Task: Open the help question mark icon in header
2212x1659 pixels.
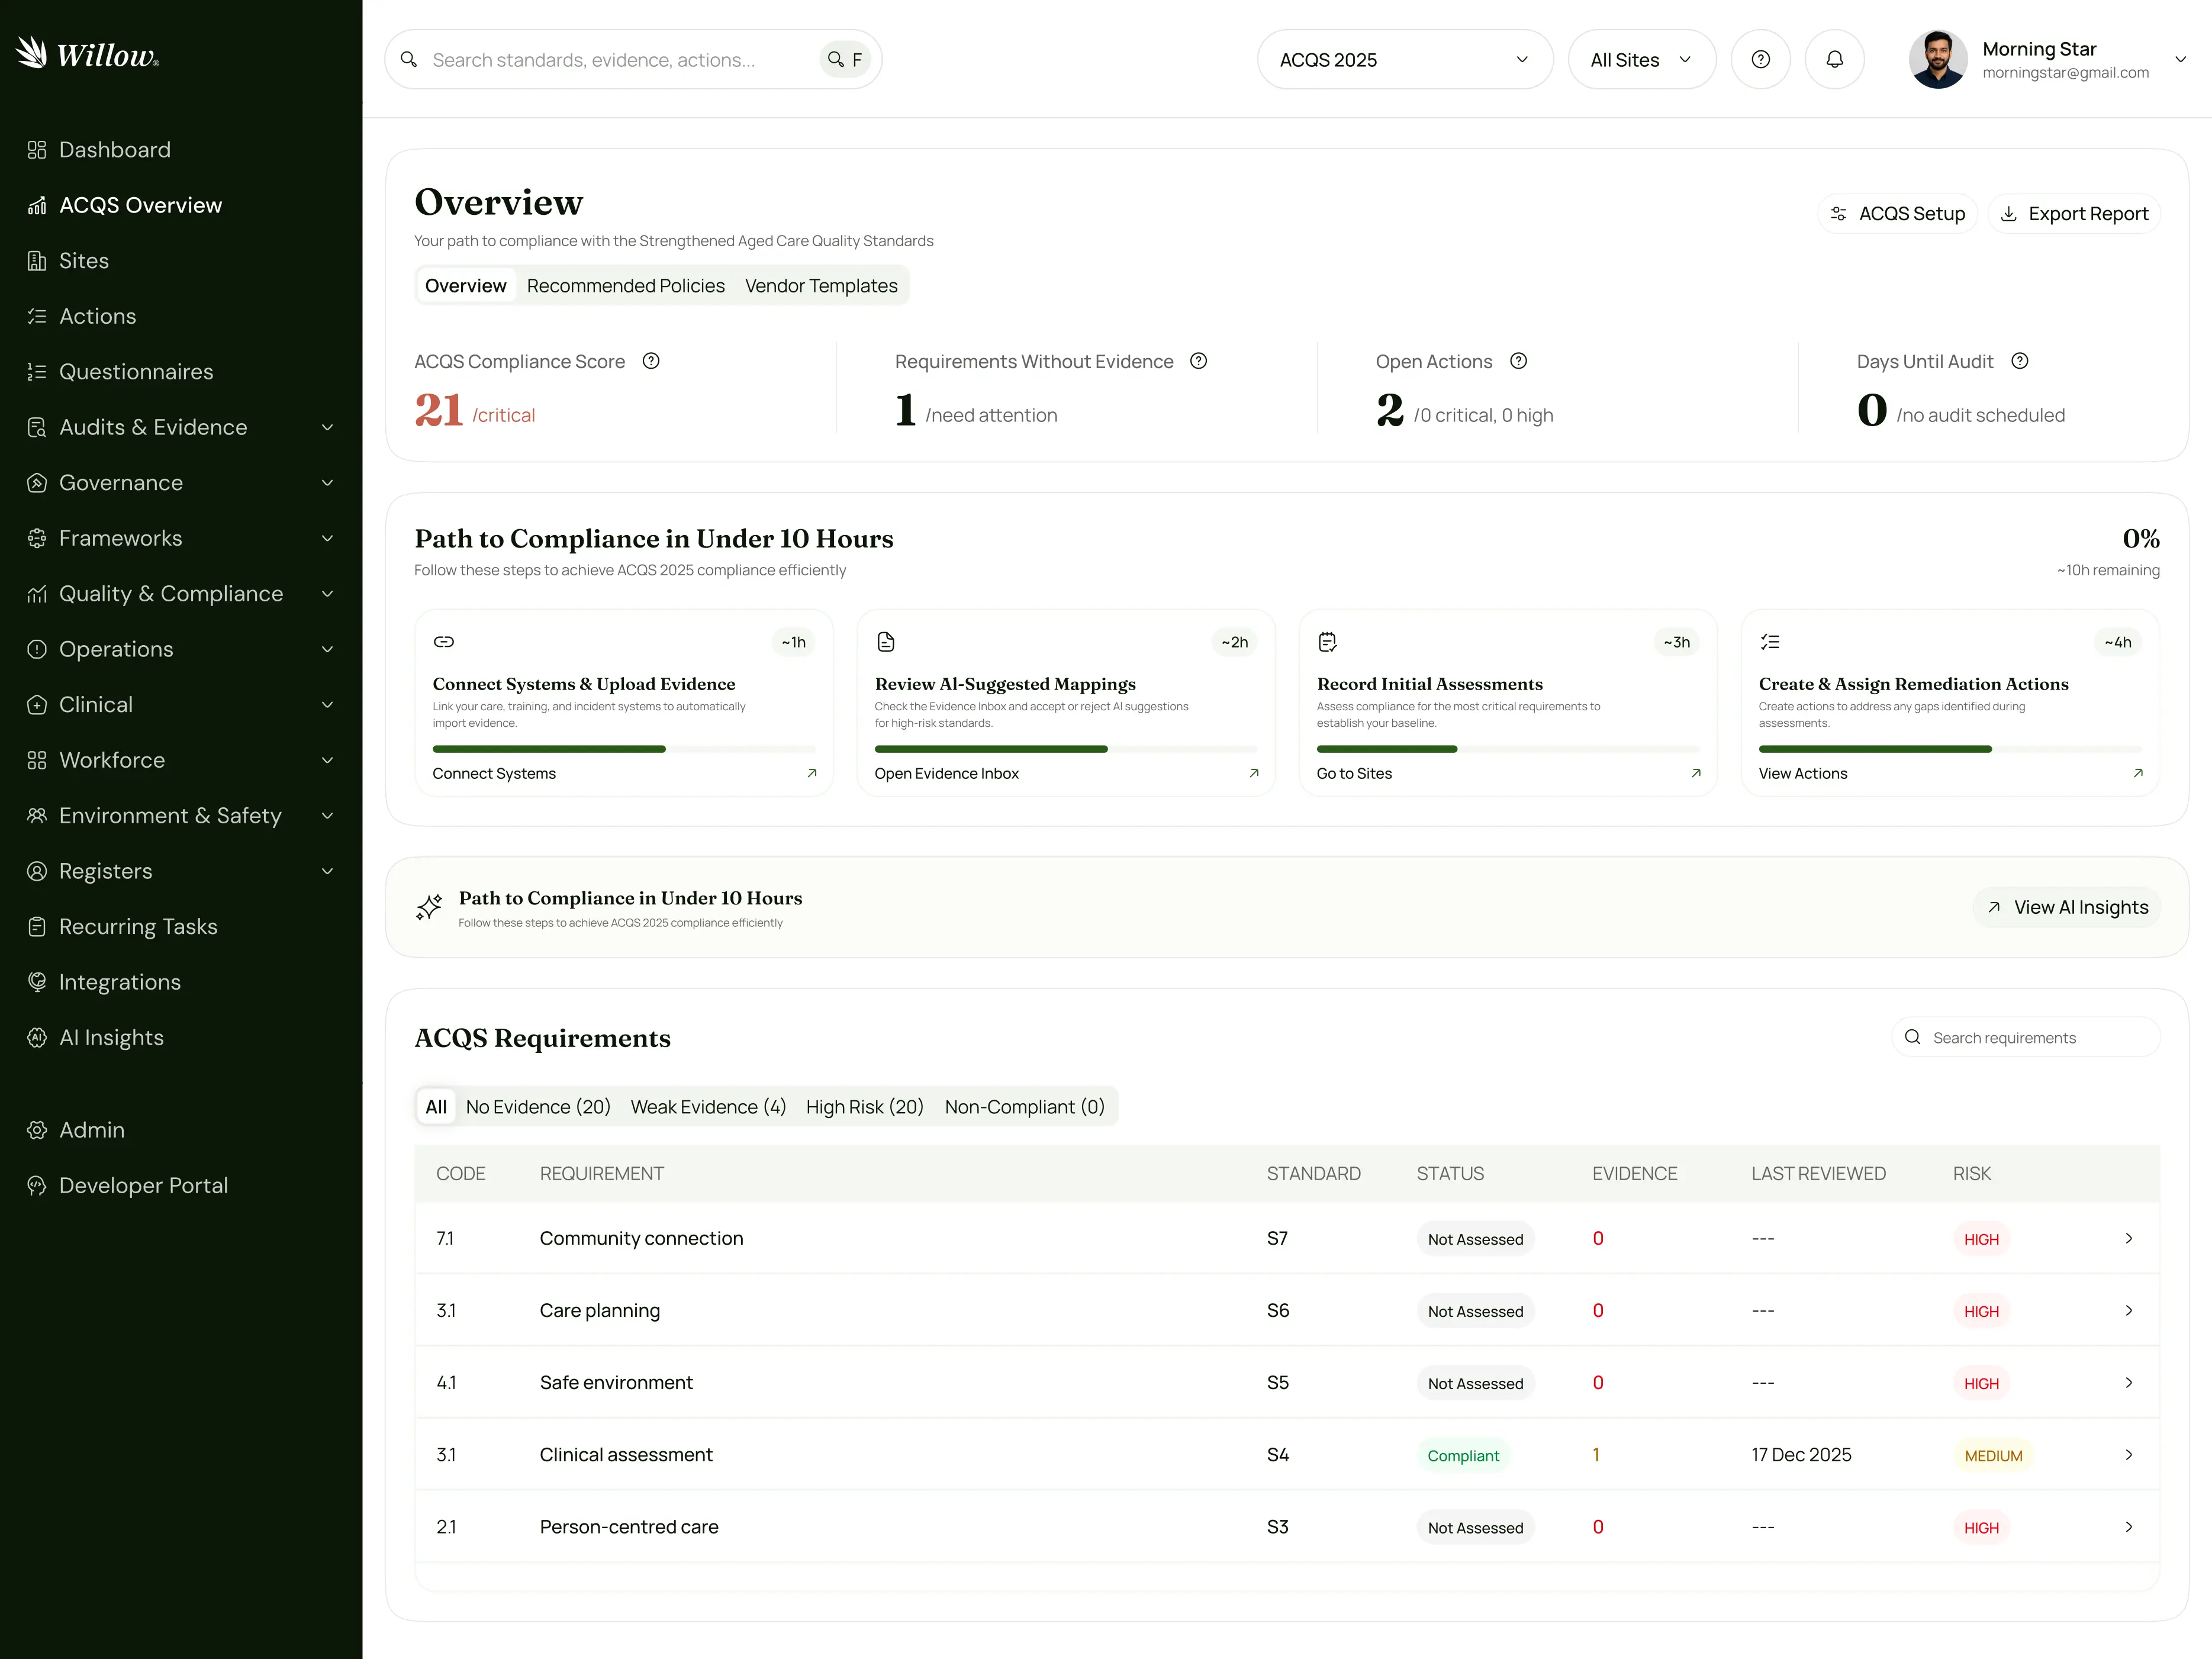Action: pos(1761,59)
